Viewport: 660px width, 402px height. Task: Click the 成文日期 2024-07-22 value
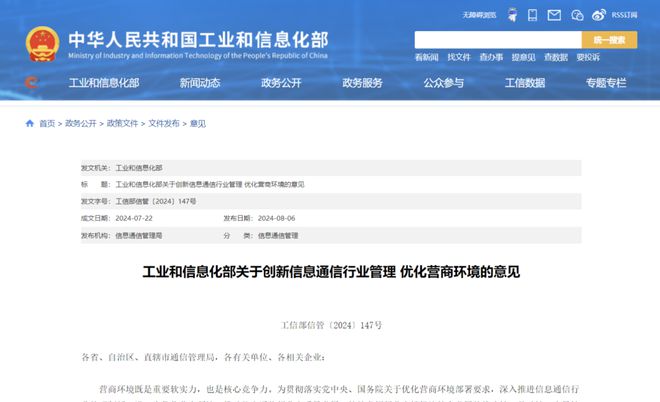tap(134, 218)
